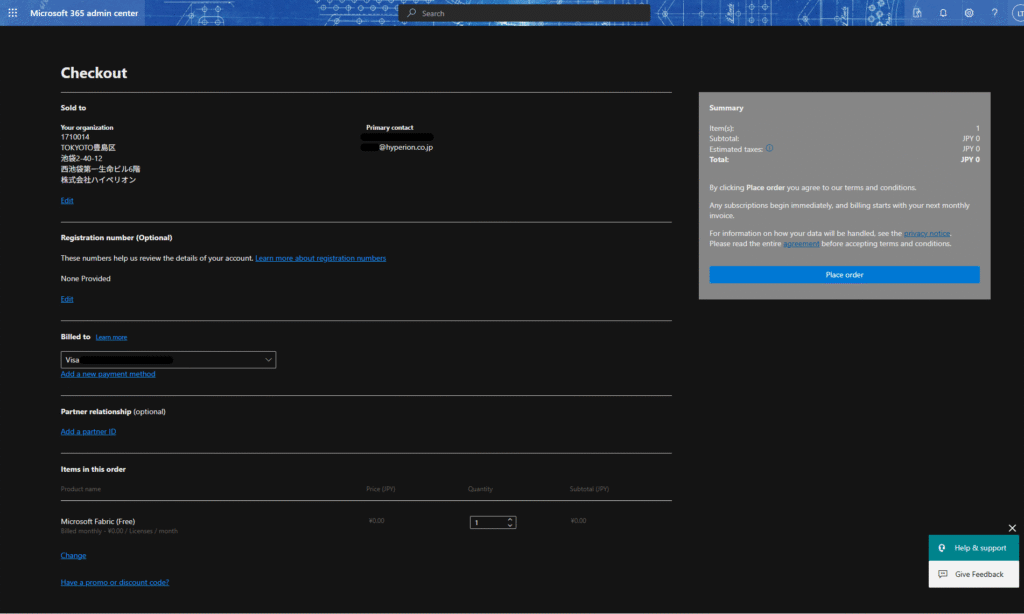This screenshot has height=614, width=1024.
Task: Click the Search box in header
Action: (x=525, y=13)
